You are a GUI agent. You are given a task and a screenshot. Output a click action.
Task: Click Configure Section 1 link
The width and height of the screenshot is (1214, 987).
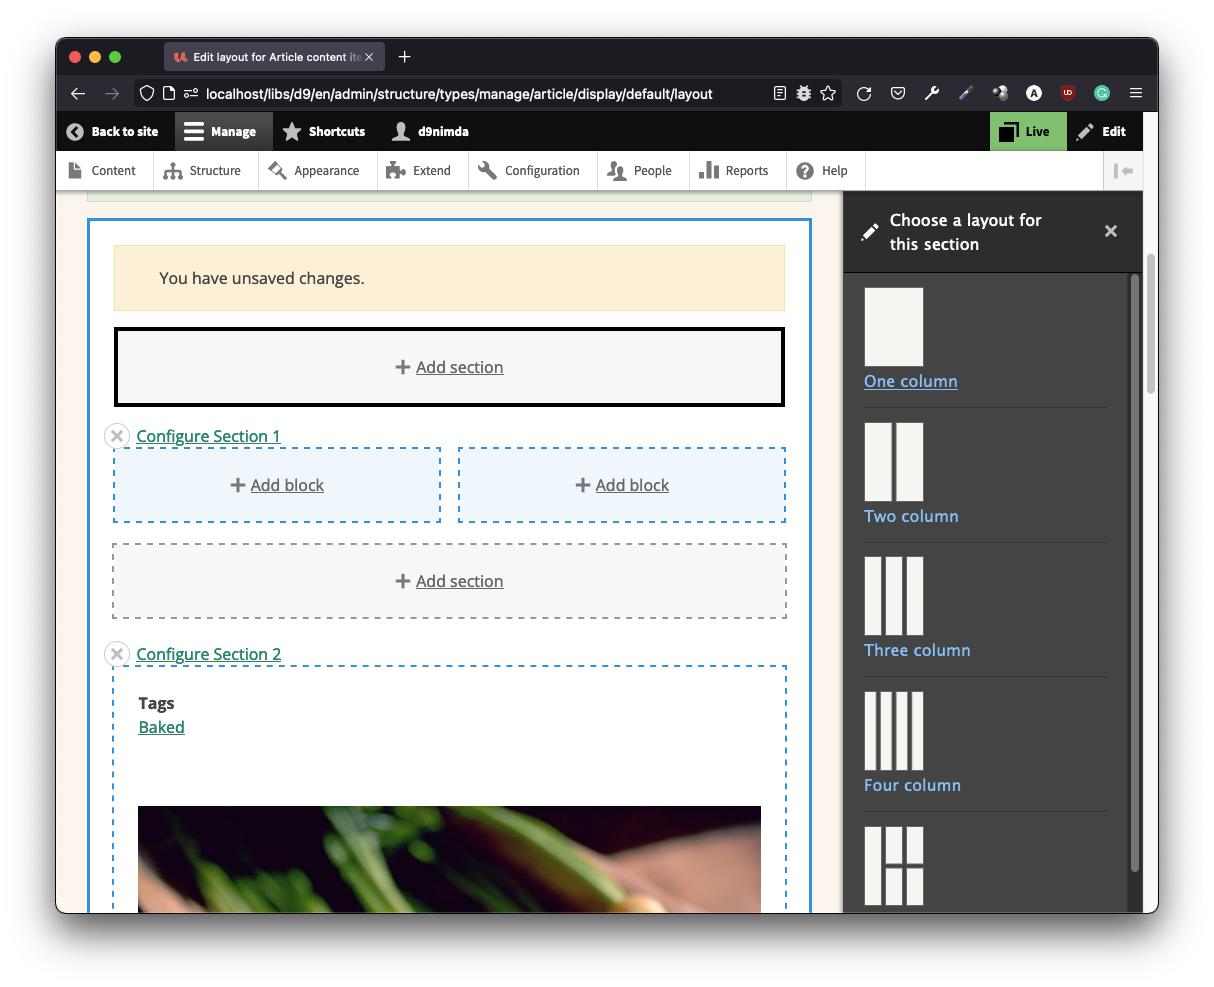208,436
